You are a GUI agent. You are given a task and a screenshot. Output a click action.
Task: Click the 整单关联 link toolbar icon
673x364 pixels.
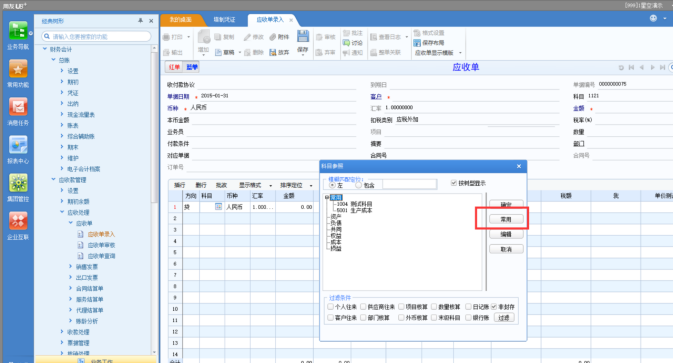click(373, 52)
